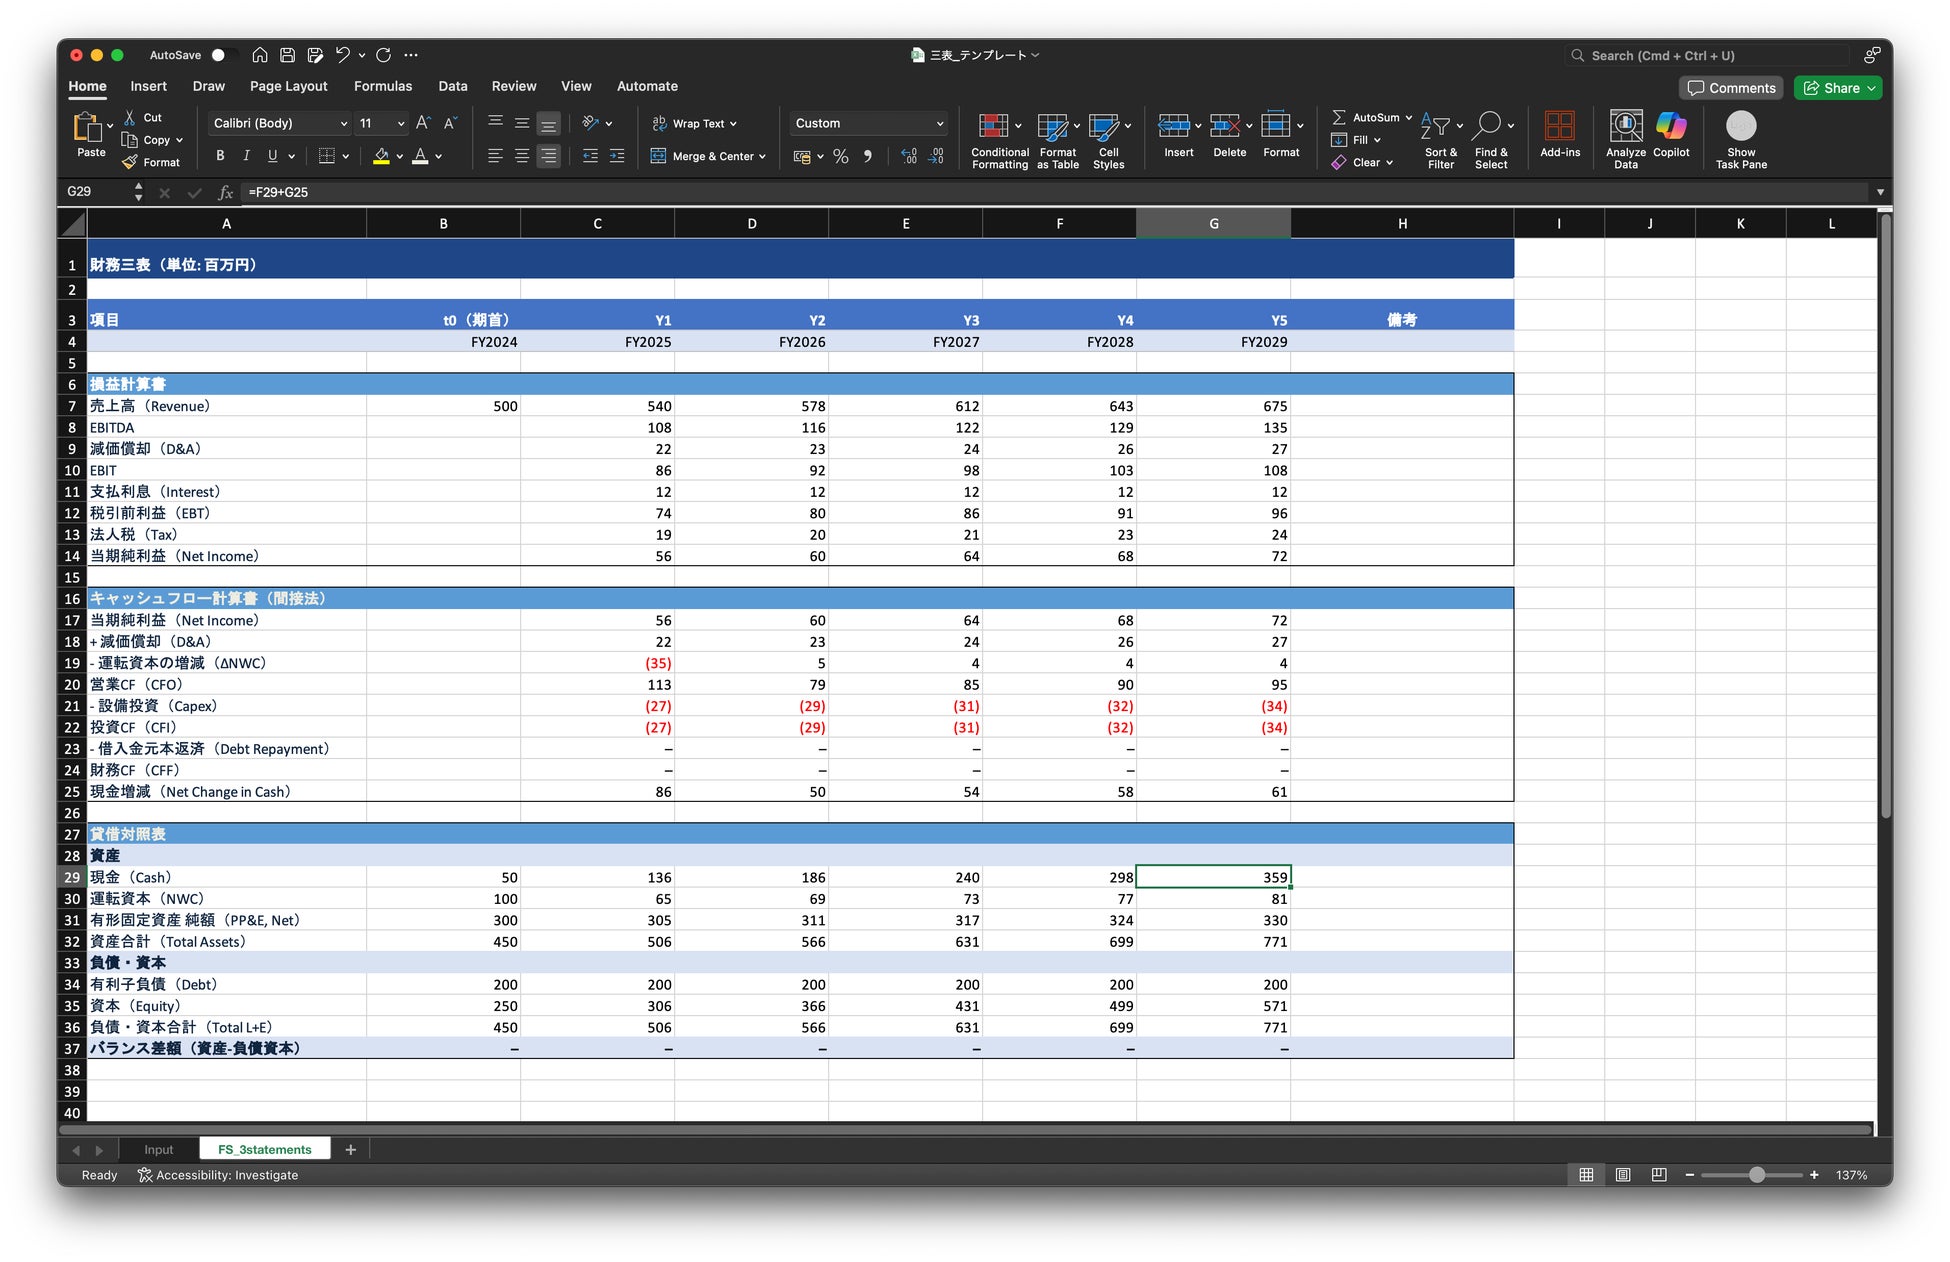Switch to Page Break Preview in status bar
This screenshot has height=1262, width=1950.
pyautogui.click(x=1659, y=1175)
